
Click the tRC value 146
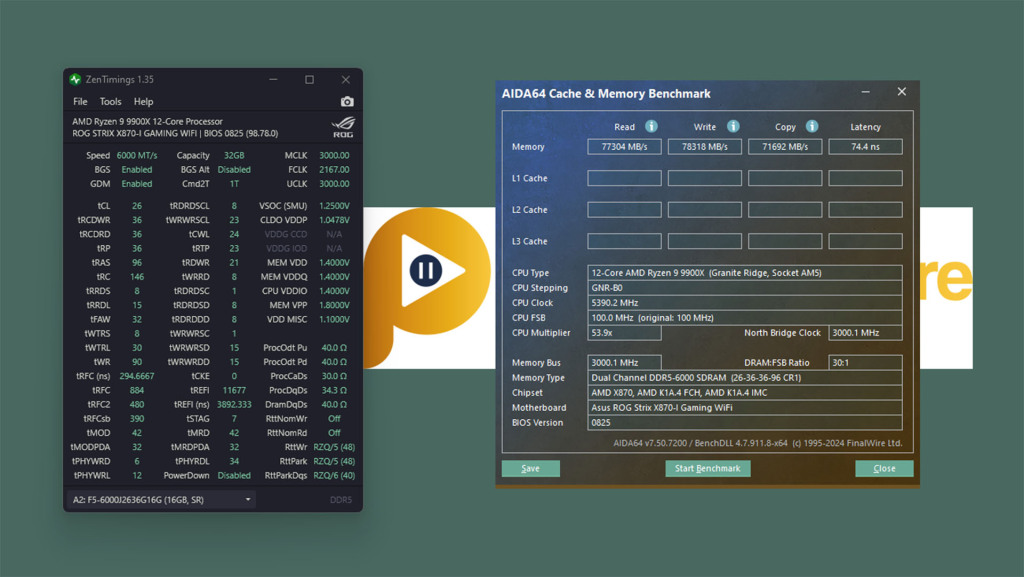137,277
